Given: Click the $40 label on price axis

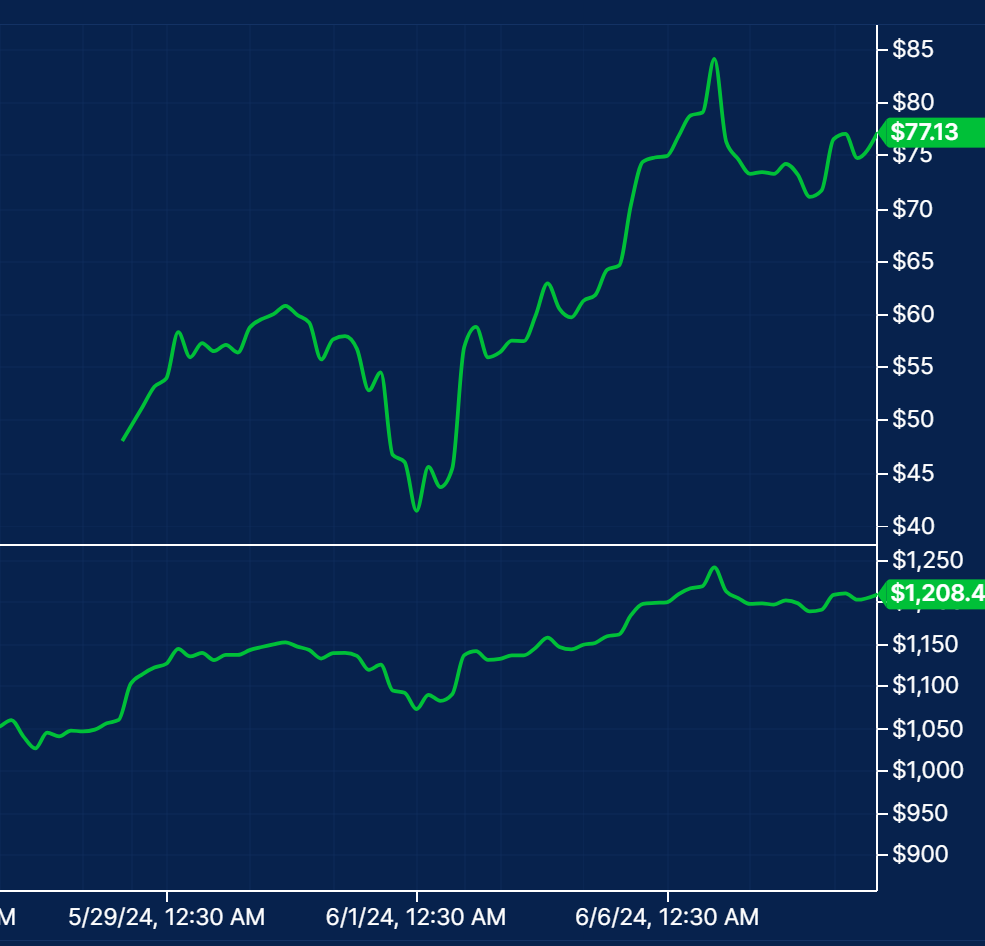Looking at the screenshot, I should (912, 525).
